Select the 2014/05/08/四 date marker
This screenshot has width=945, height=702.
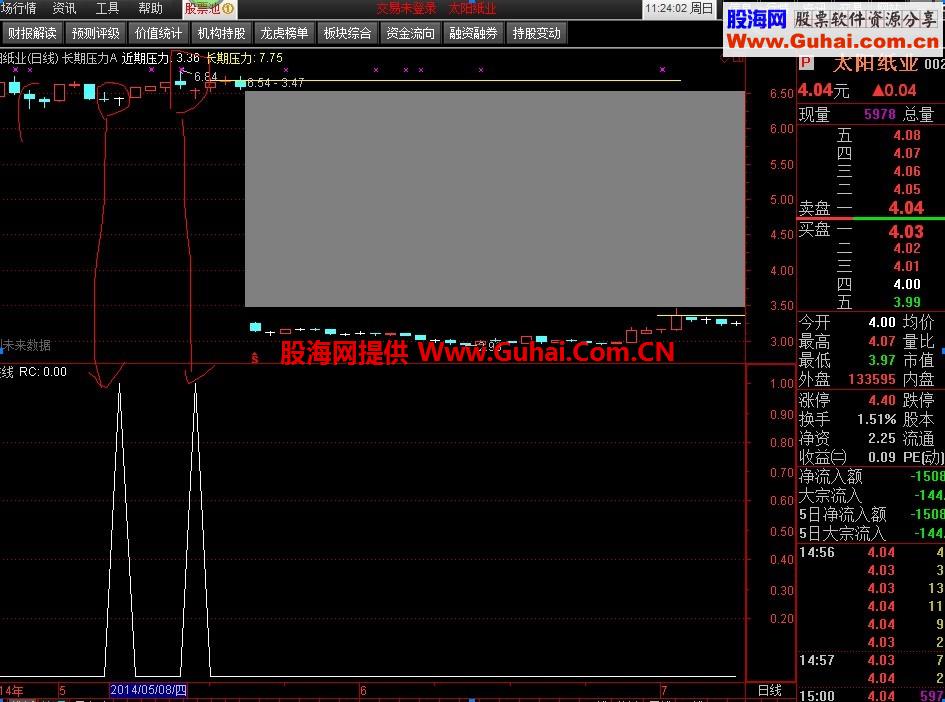[x=148, y=690]
